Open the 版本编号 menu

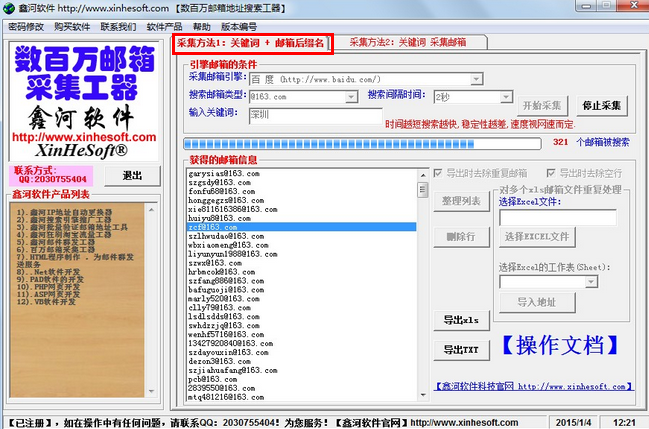pos(239,27)
